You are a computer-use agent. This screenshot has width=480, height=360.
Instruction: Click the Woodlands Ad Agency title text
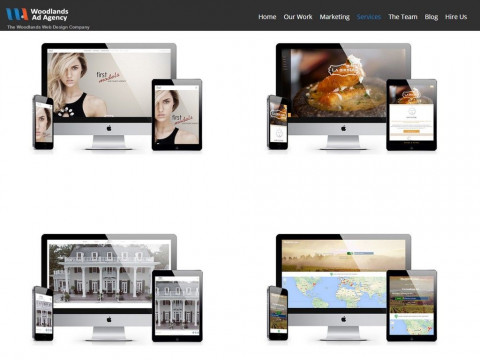49,14
